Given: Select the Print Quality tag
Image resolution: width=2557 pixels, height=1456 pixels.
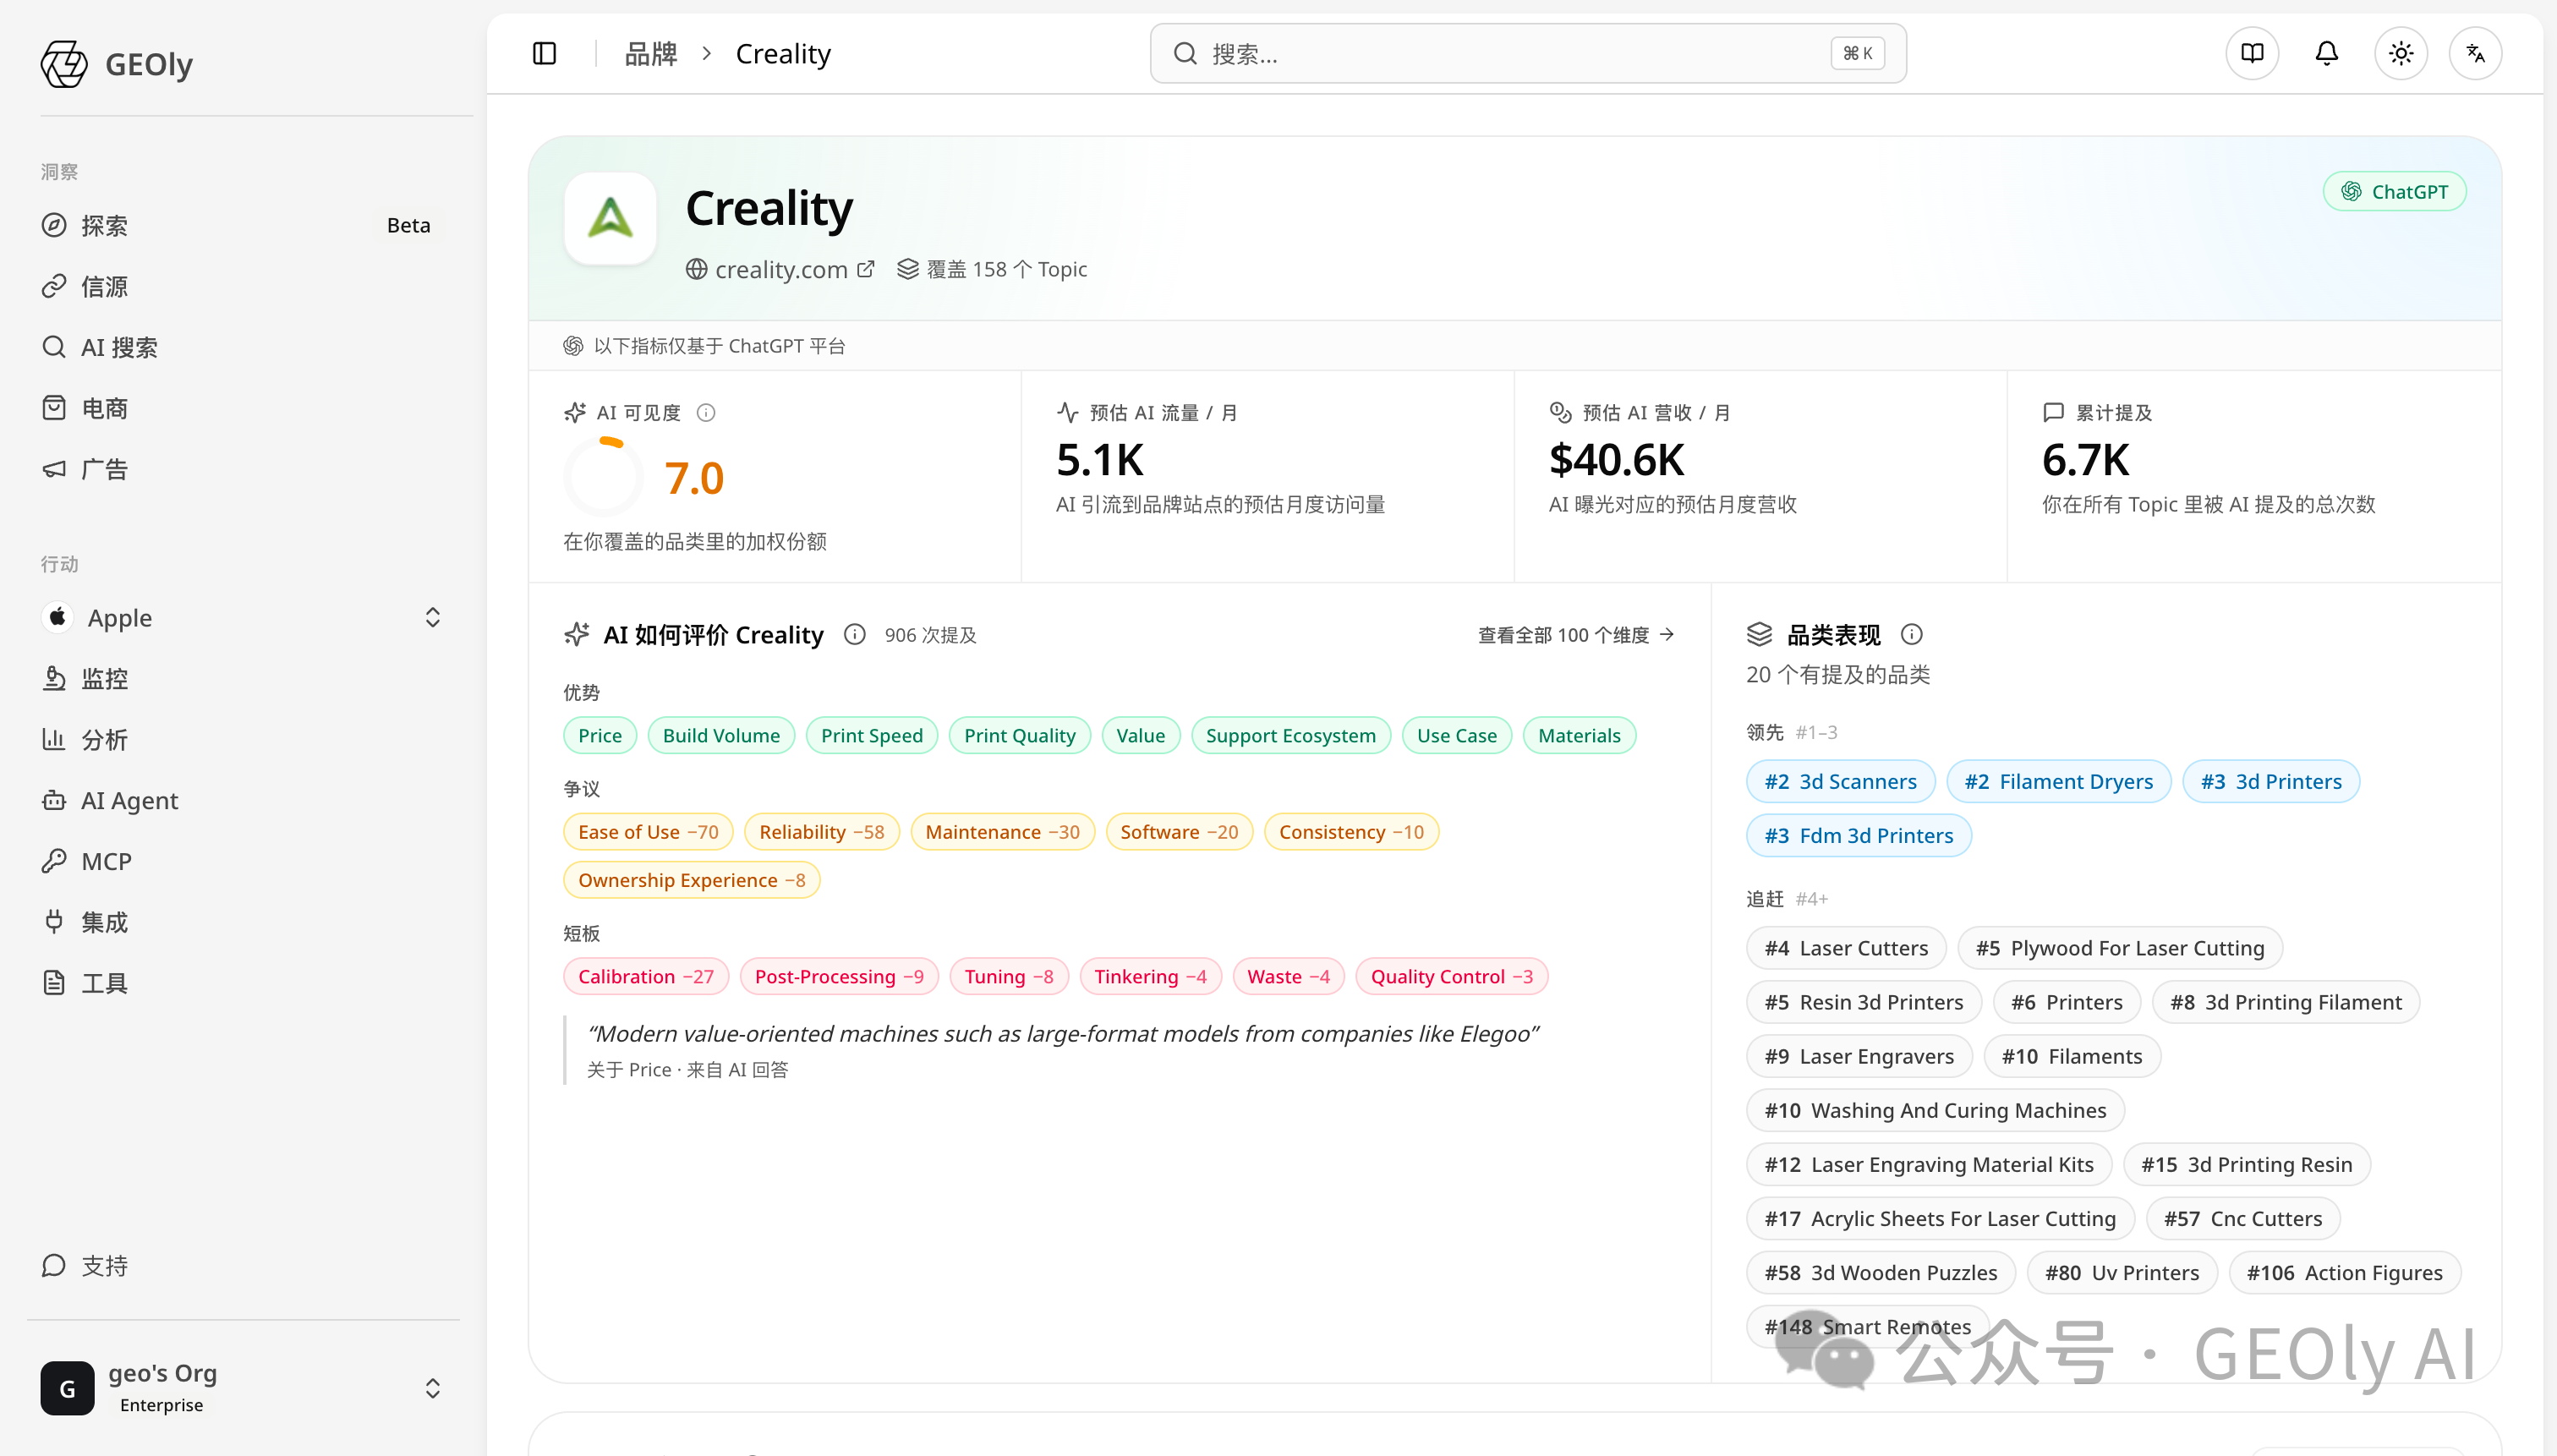Looking at the screenshot, I should tap(1020, 736).
